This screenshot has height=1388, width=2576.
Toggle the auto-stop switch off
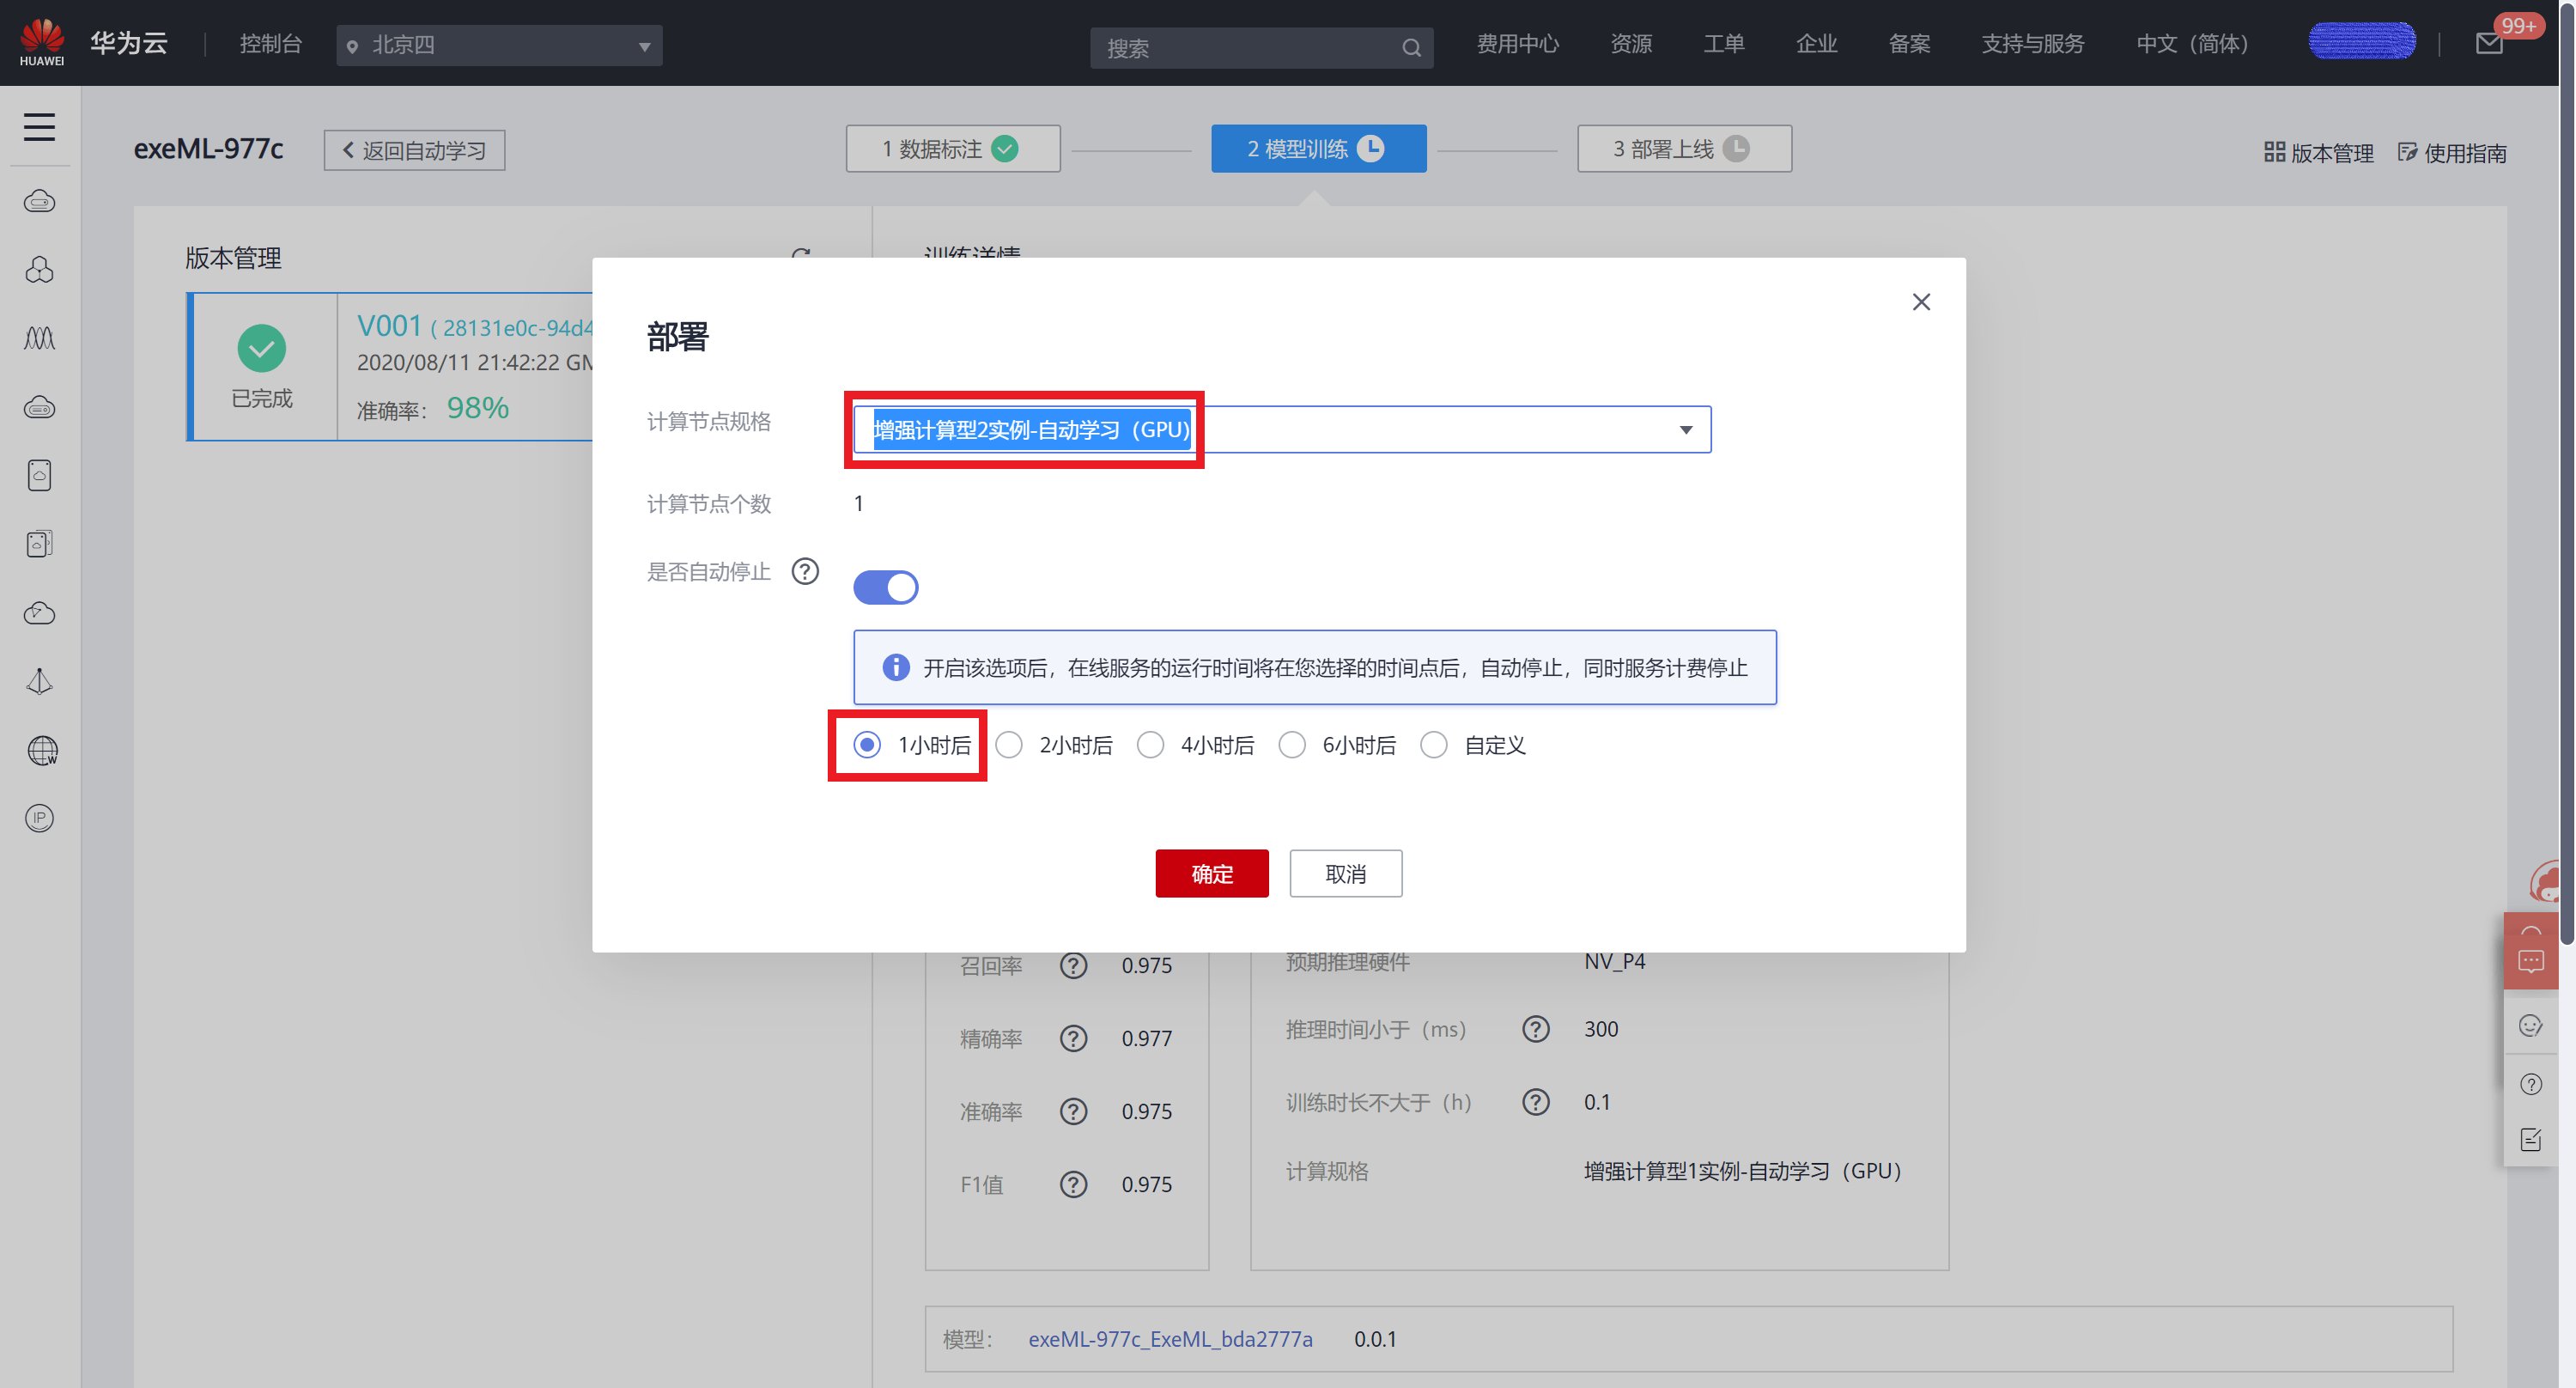point(885,587)
